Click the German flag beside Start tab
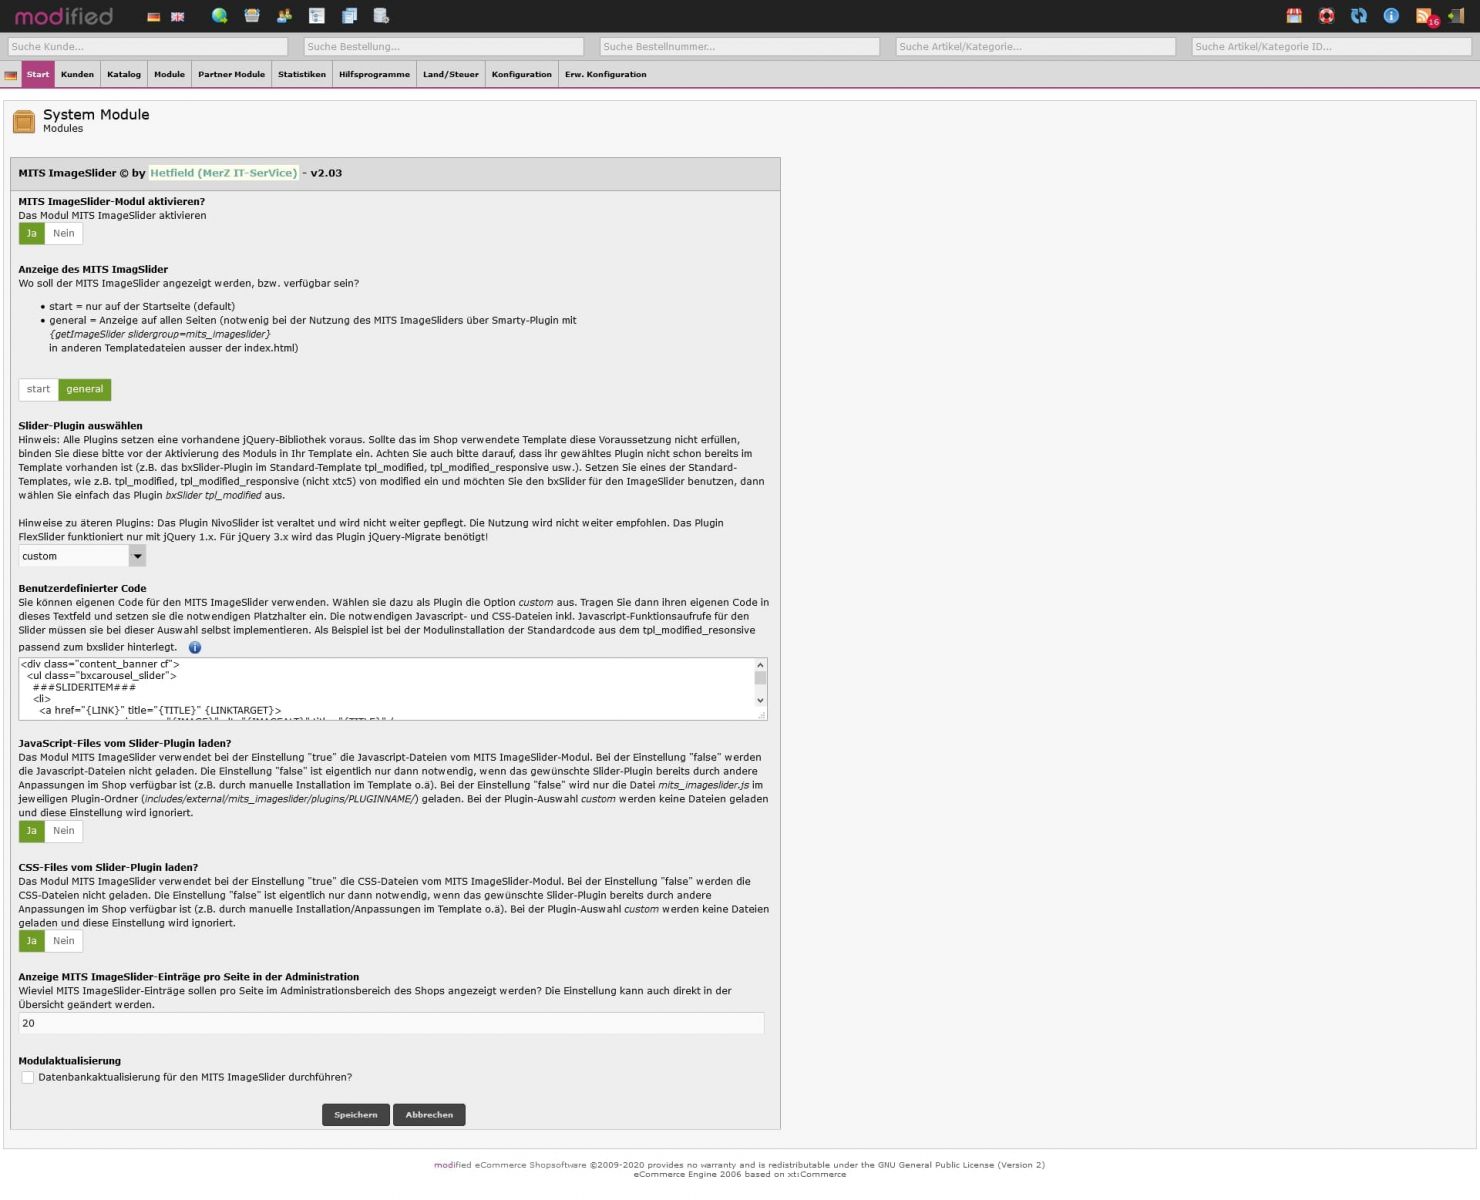 (x=11, y=75)
